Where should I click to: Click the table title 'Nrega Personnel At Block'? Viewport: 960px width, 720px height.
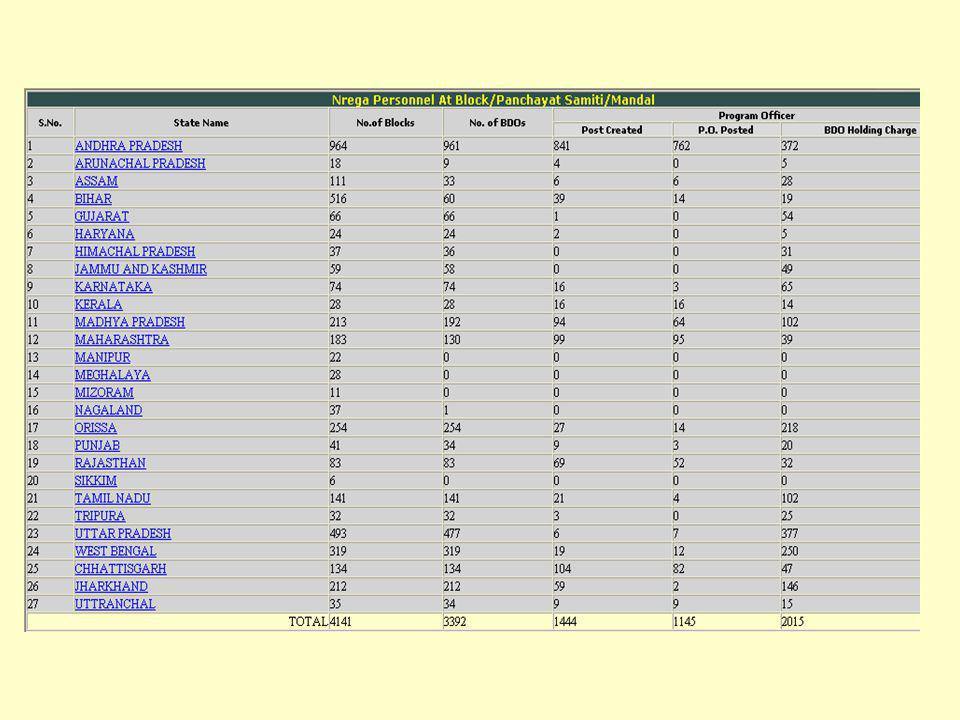(x=493, y=100)
